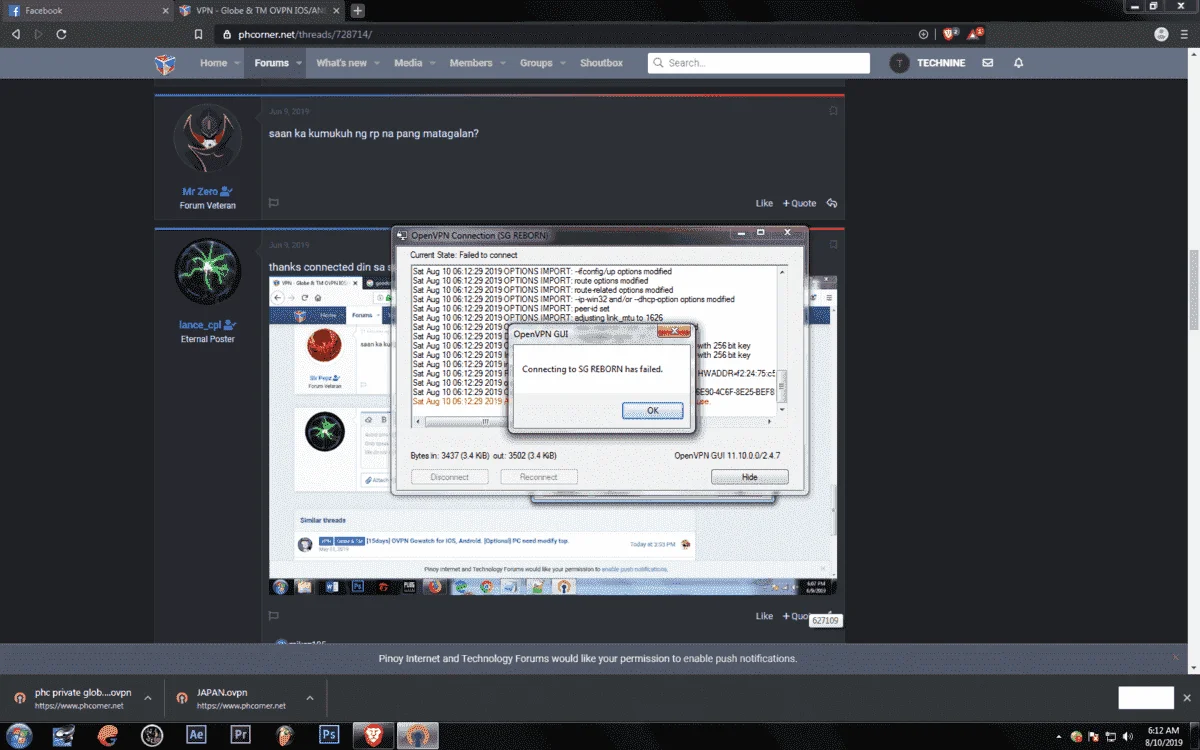
Task: Expand the dropdown arrow next to Members
Action: coord(502,63)
